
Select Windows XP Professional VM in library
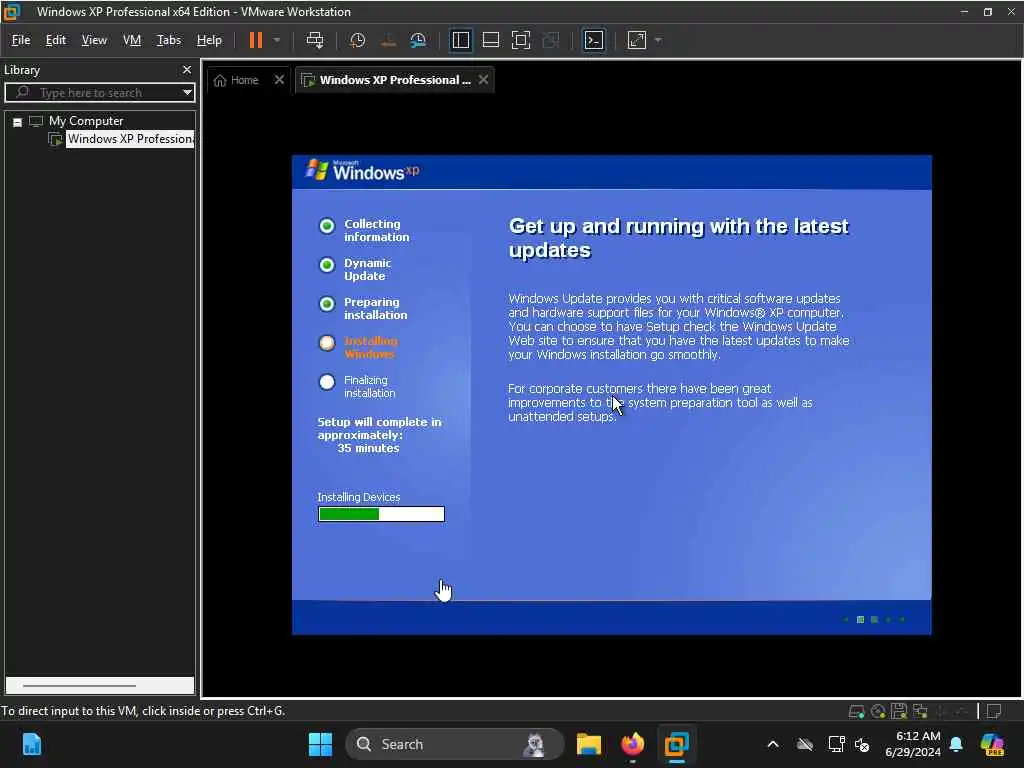click(130, 139)
